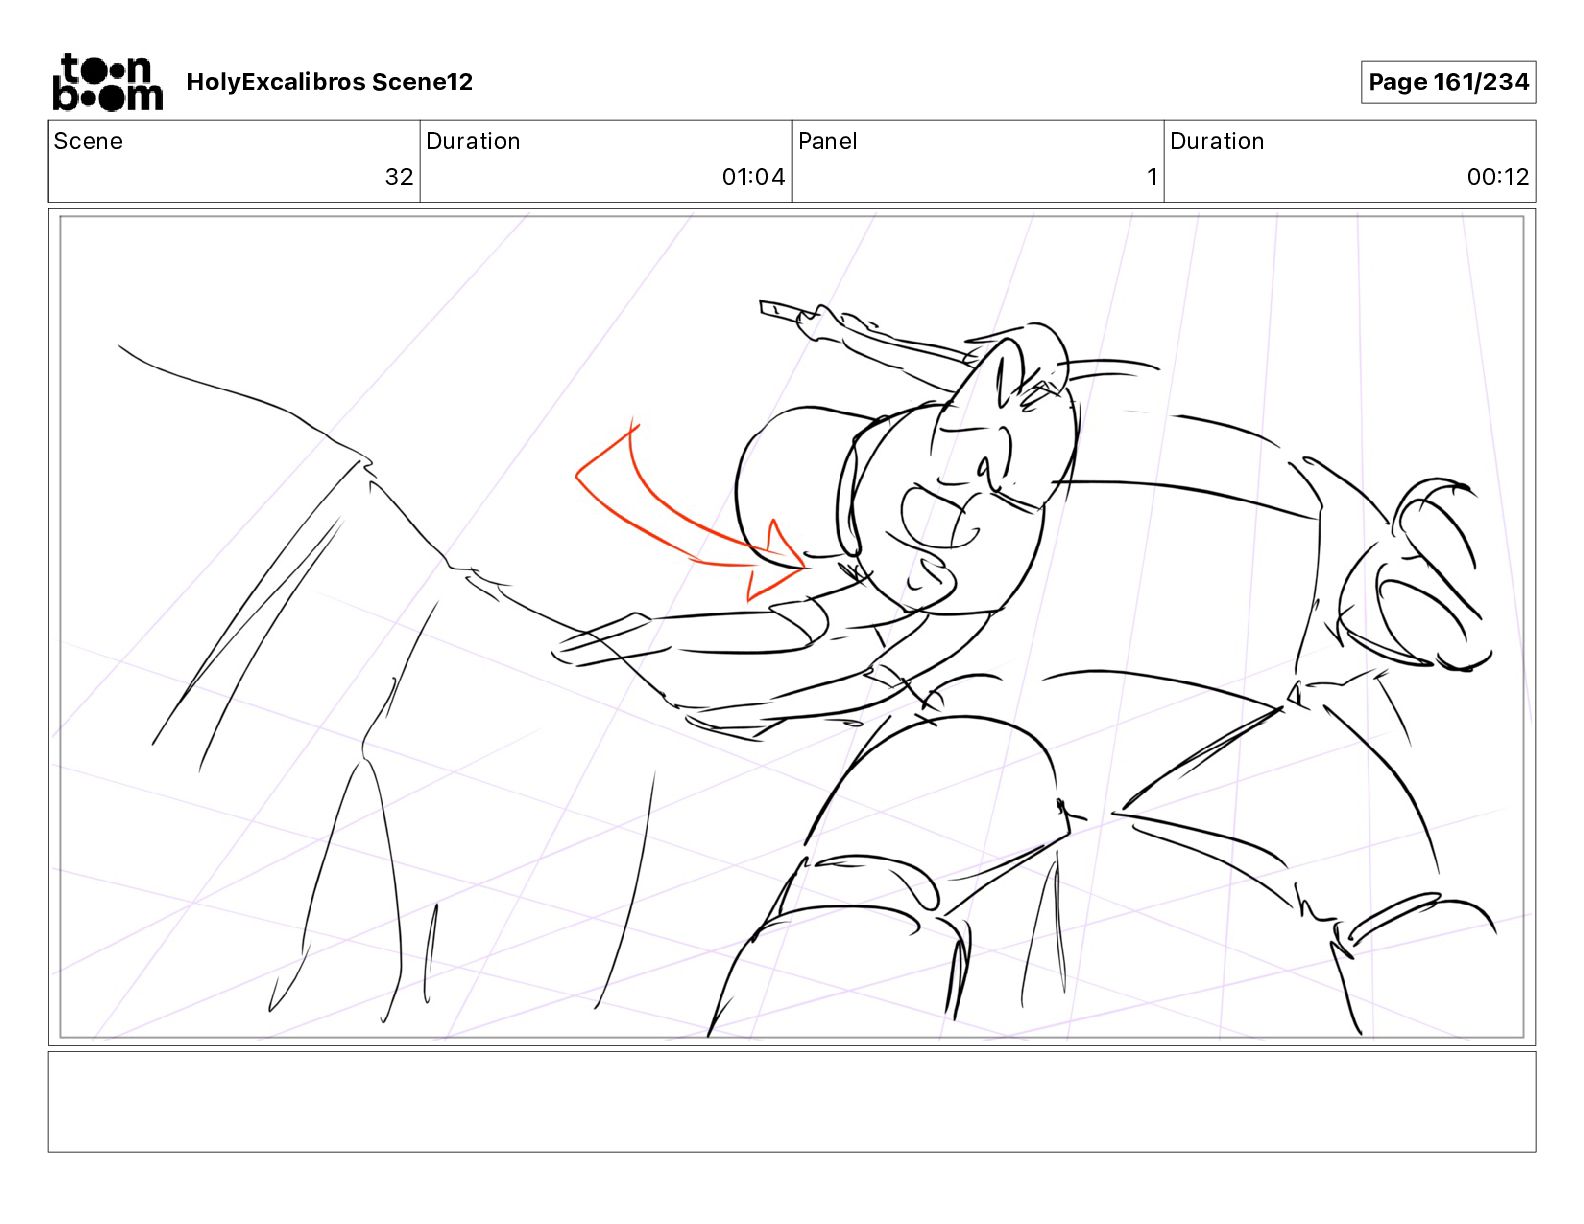Image resolution: width=1584 pixels, height=1224 pixels.
Task: Select the 'HolyExcalibros Scene12' title text
Action: click(329, 82)
